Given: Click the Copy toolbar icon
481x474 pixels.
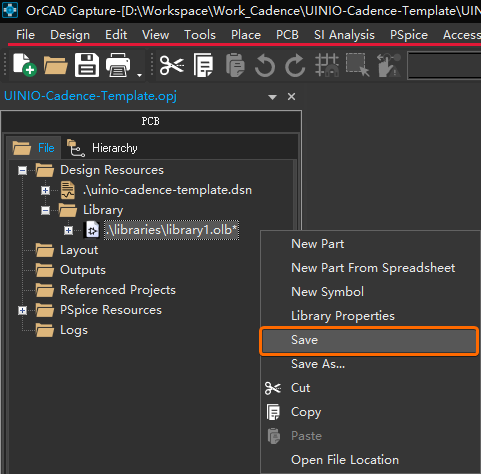Looking at the screenshot, I should (x=203, y=65).
